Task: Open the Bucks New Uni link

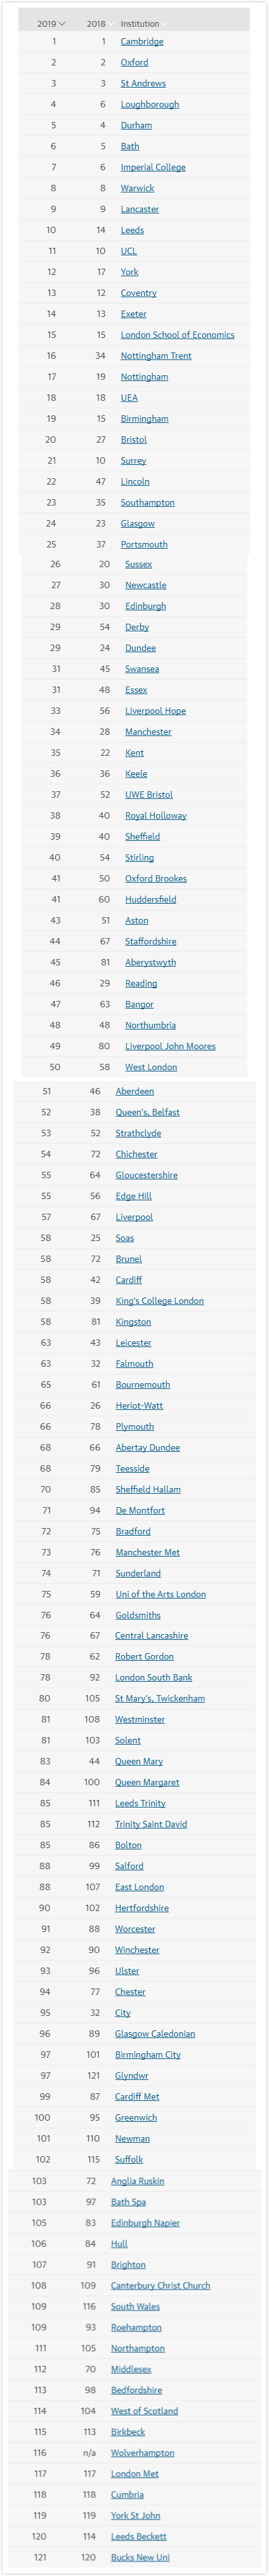Action: (x=140, y=2557)
